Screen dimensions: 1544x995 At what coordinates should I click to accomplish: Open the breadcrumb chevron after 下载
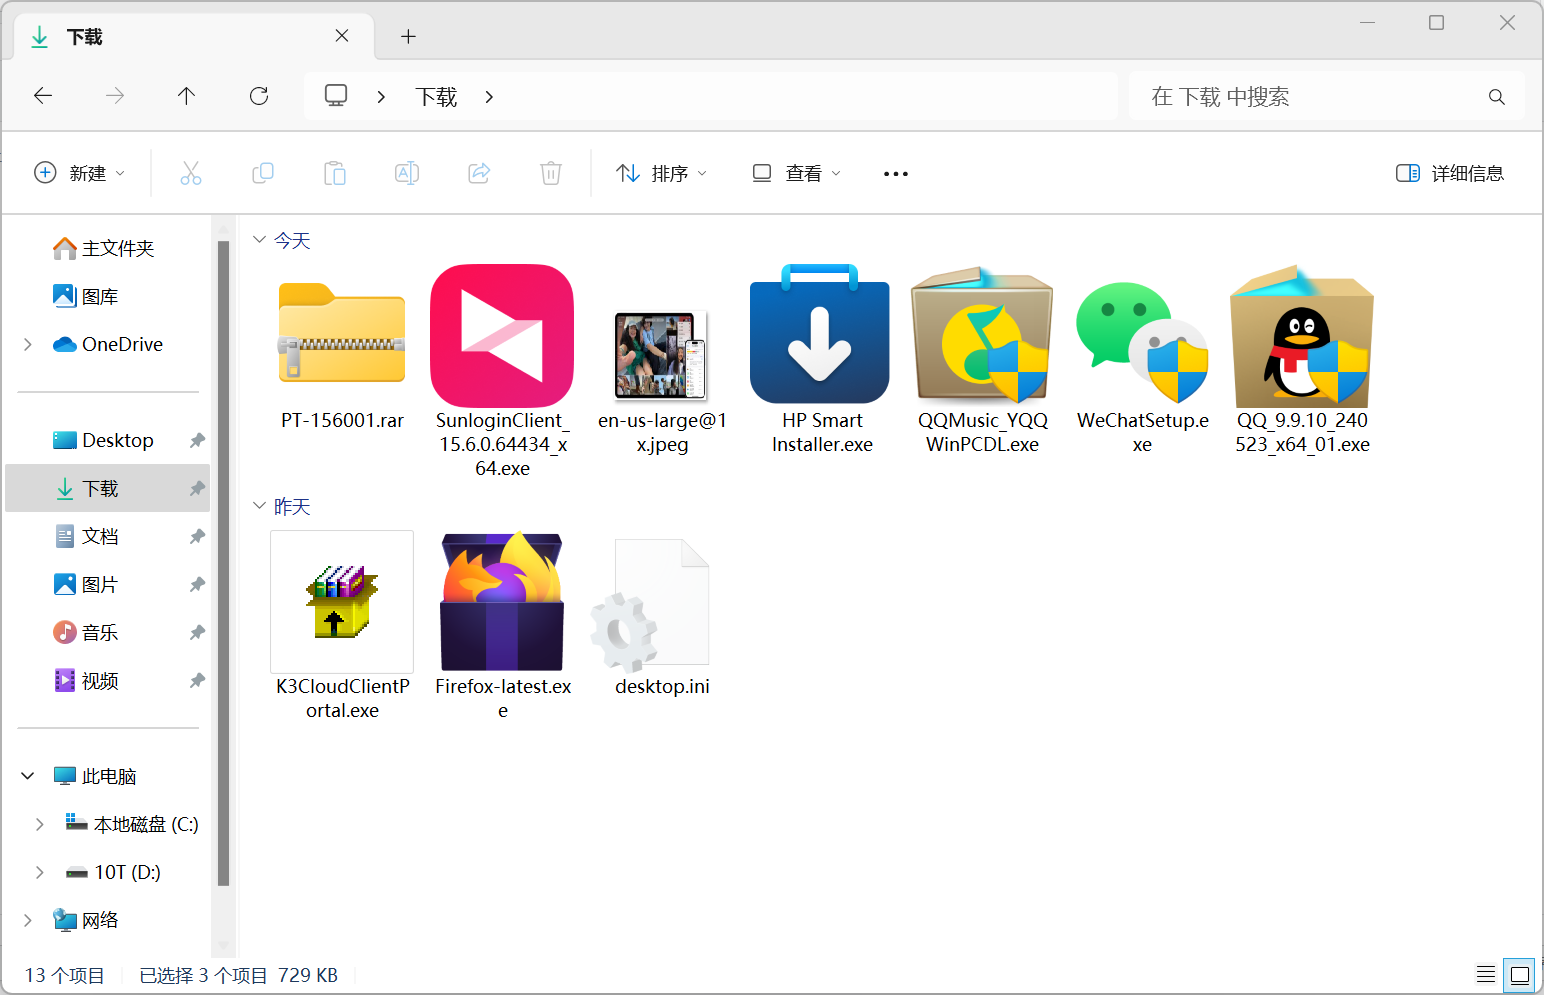coord(489,96)
